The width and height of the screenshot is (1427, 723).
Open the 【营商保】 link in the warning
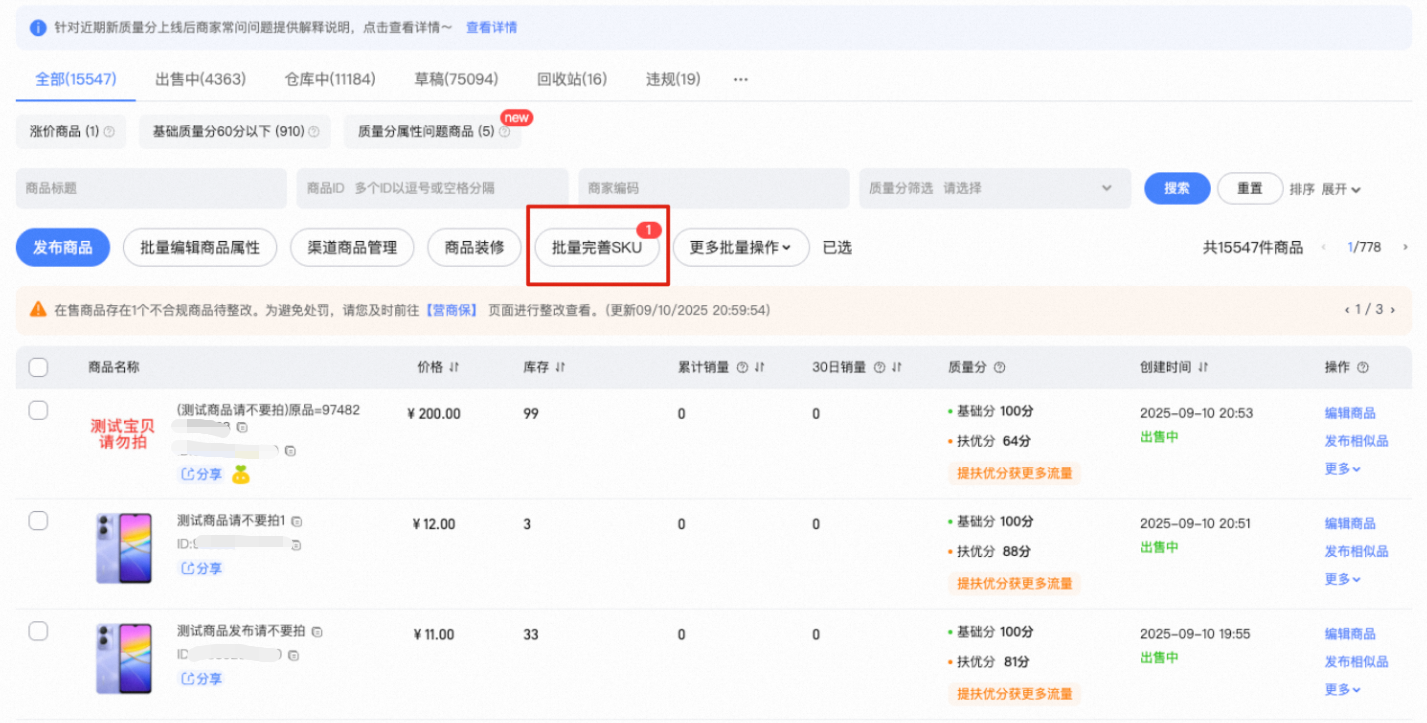point(452,310)
